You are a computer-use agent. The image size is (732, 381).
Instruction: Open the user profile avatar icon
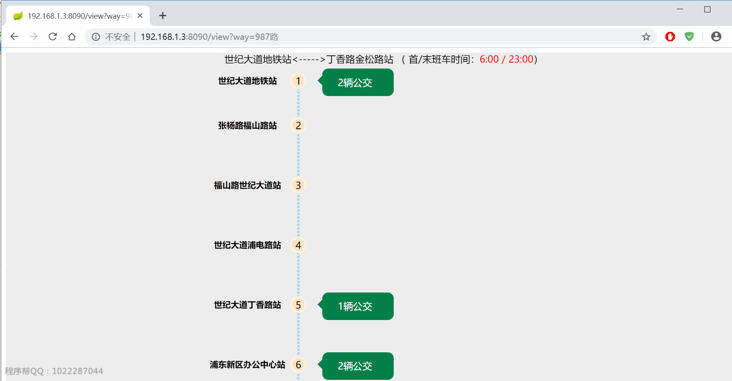(716, 36)
